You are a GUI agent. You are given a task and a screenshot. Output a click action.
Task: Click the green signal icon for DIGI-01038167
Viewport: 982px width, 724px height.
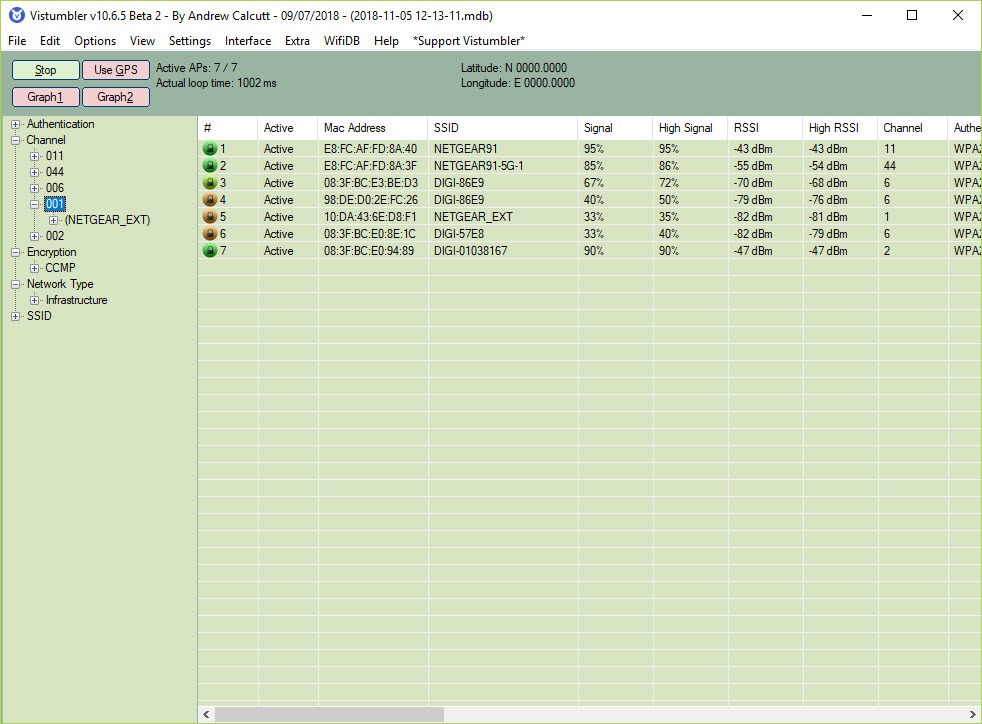210,251
